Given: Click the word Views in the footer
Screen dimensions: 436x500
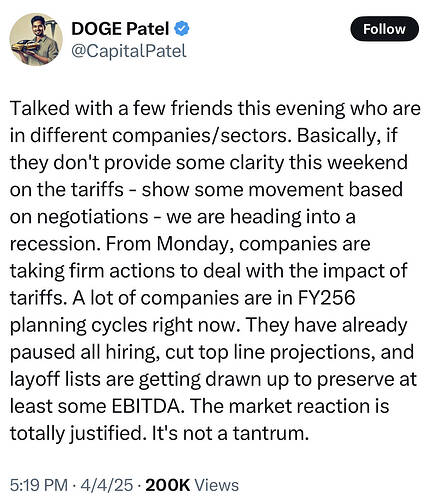Looking at the screenshot, I should [217, 485].
